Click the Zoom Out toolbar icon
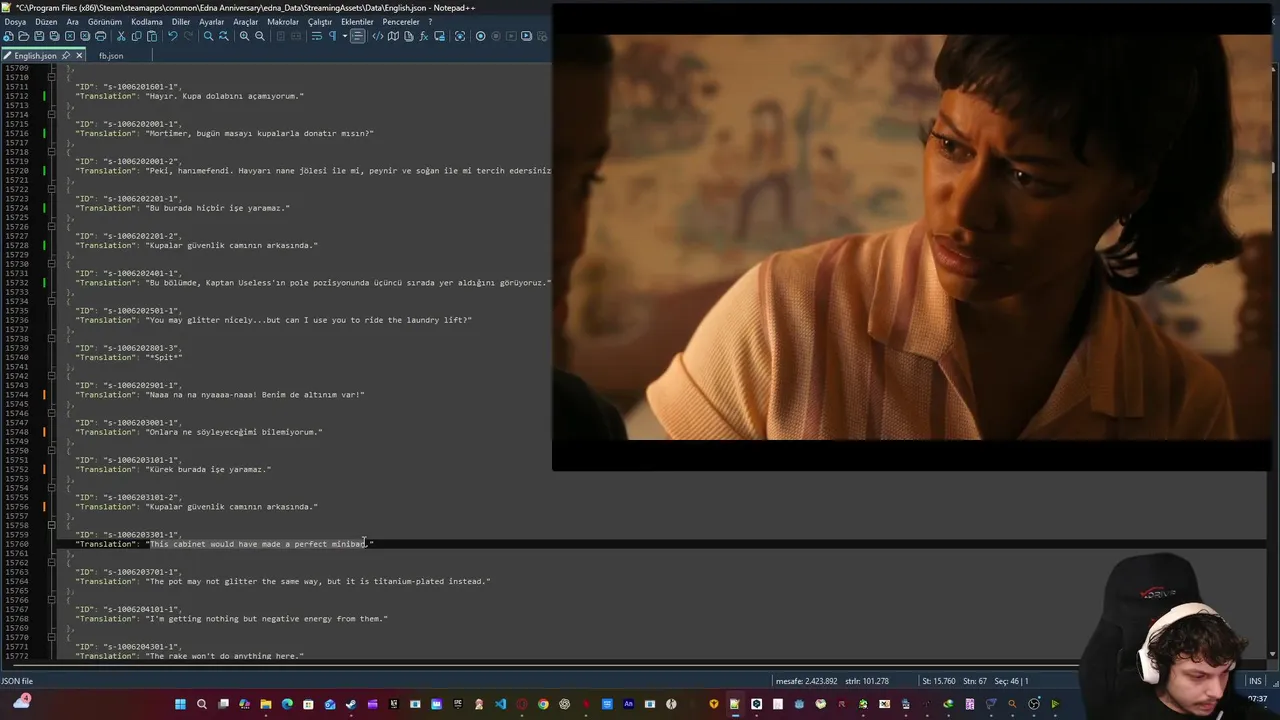This screenshot has width=1280, height=720. tap(260, 36)
